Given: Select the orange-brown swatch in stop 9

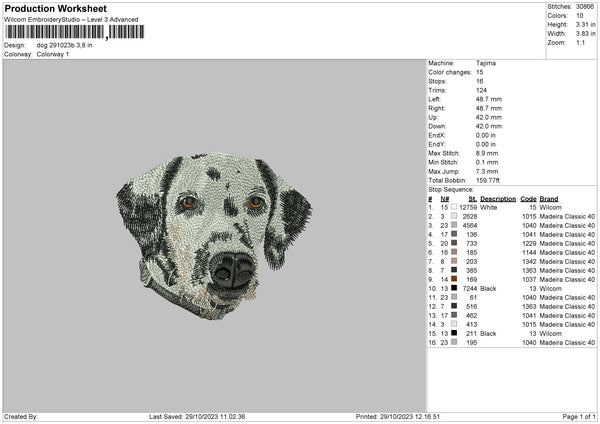Looking at the screenshot, I should coord(455,279).
